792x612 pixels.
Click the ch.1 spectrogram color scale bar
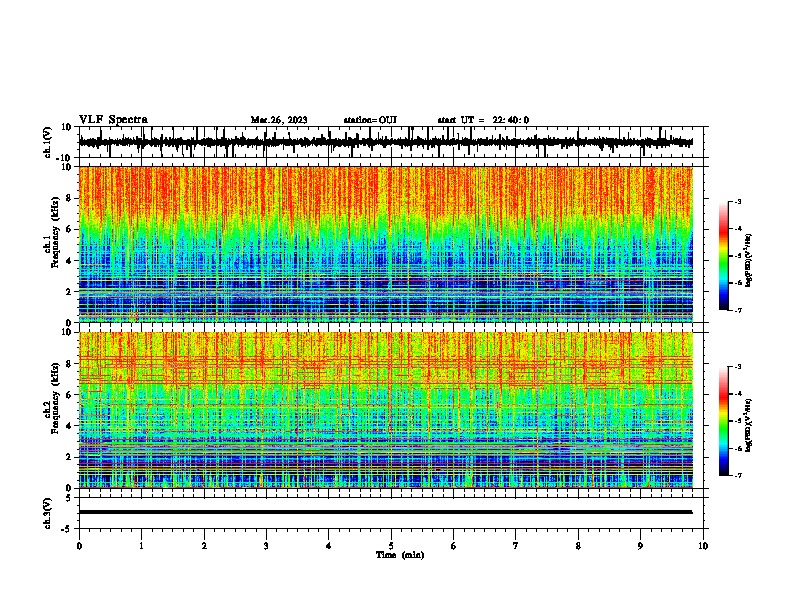pyautogui.click(x=723, y=256)
